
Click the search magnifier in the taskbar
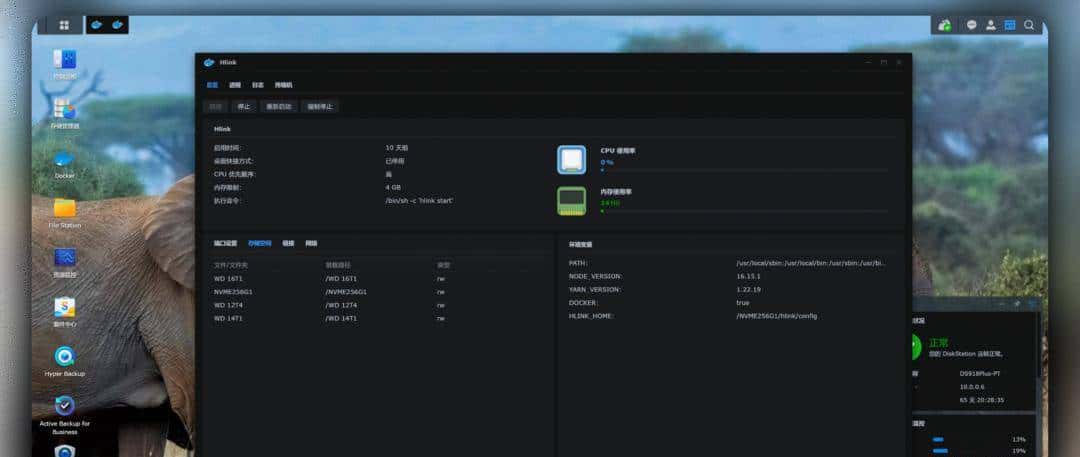click(x=1028, y=25)
